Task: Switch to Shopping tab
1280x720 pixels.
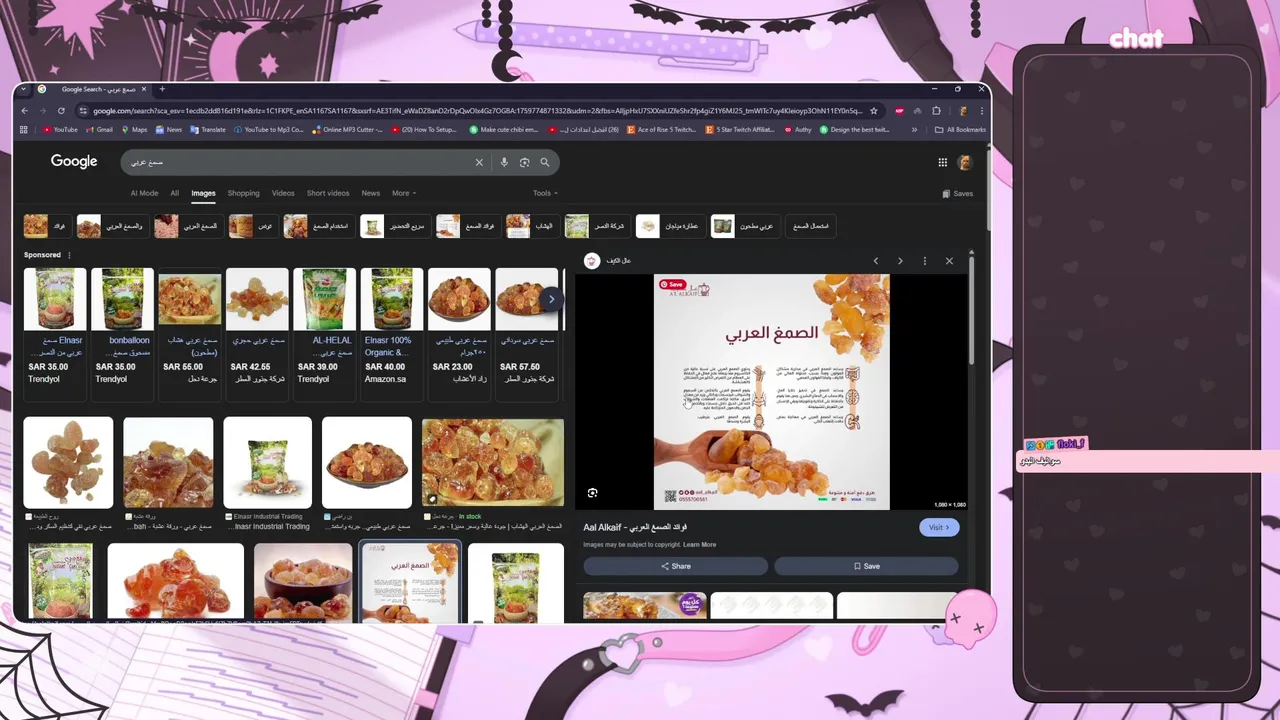Action: pos(243,193)
